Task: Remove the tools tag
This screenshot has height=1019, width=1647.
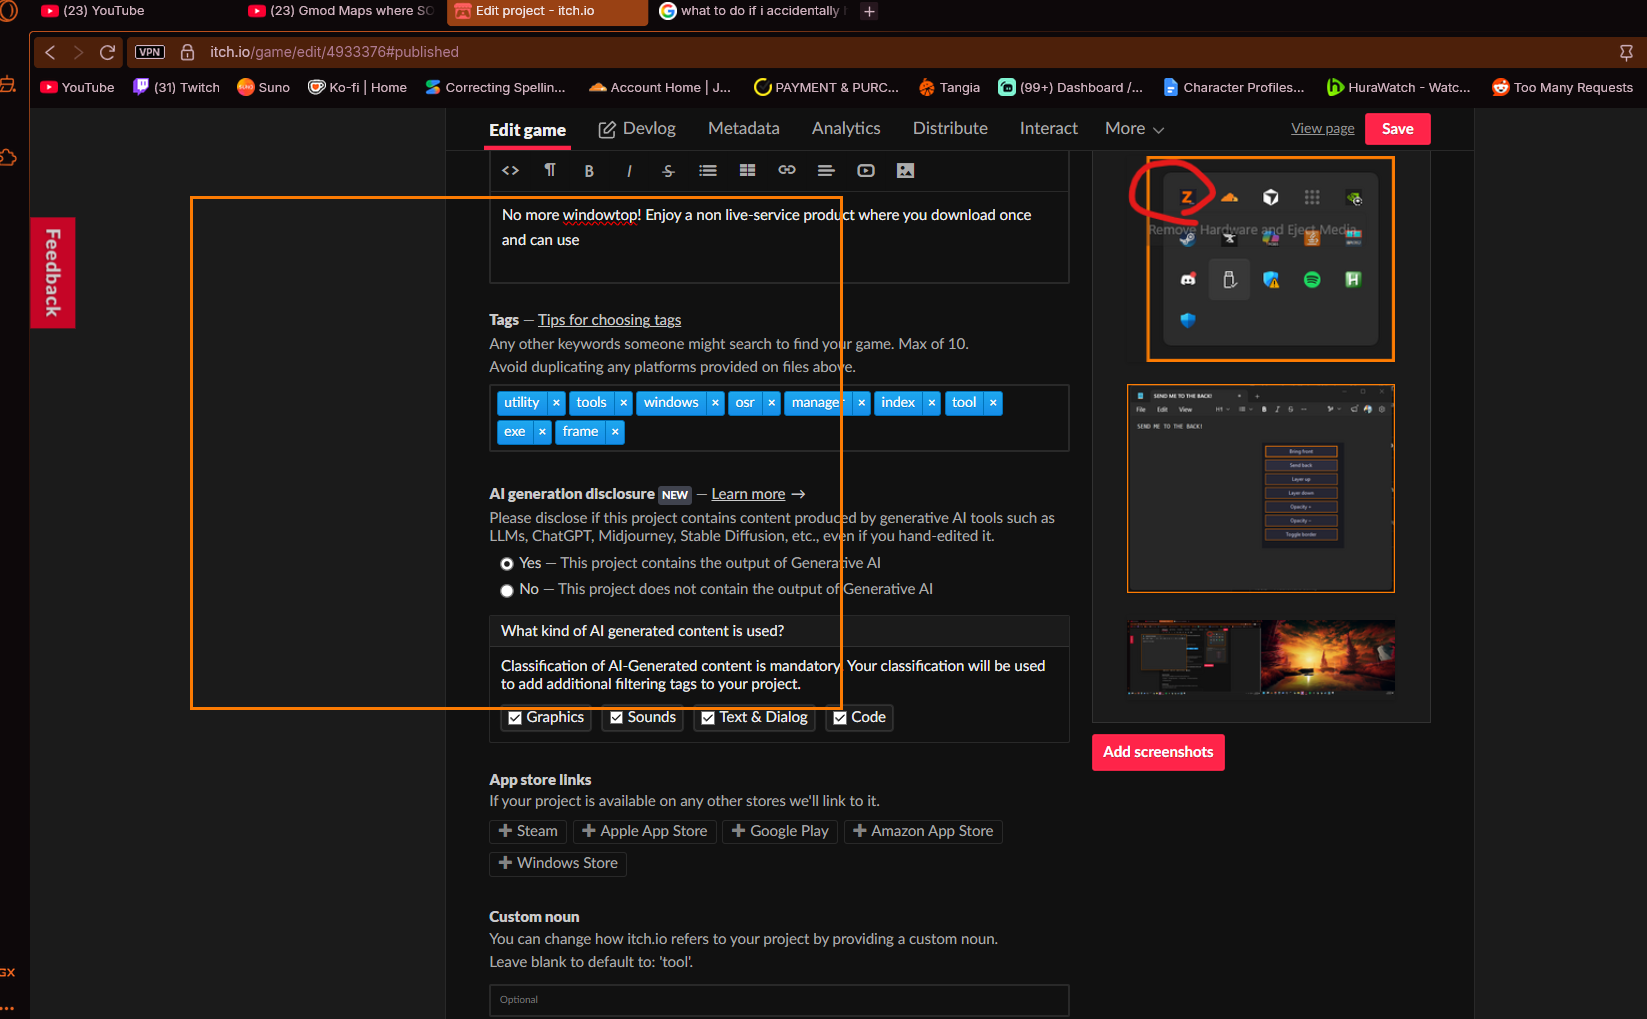Action: pyautogui.click(x=623, y=403)
